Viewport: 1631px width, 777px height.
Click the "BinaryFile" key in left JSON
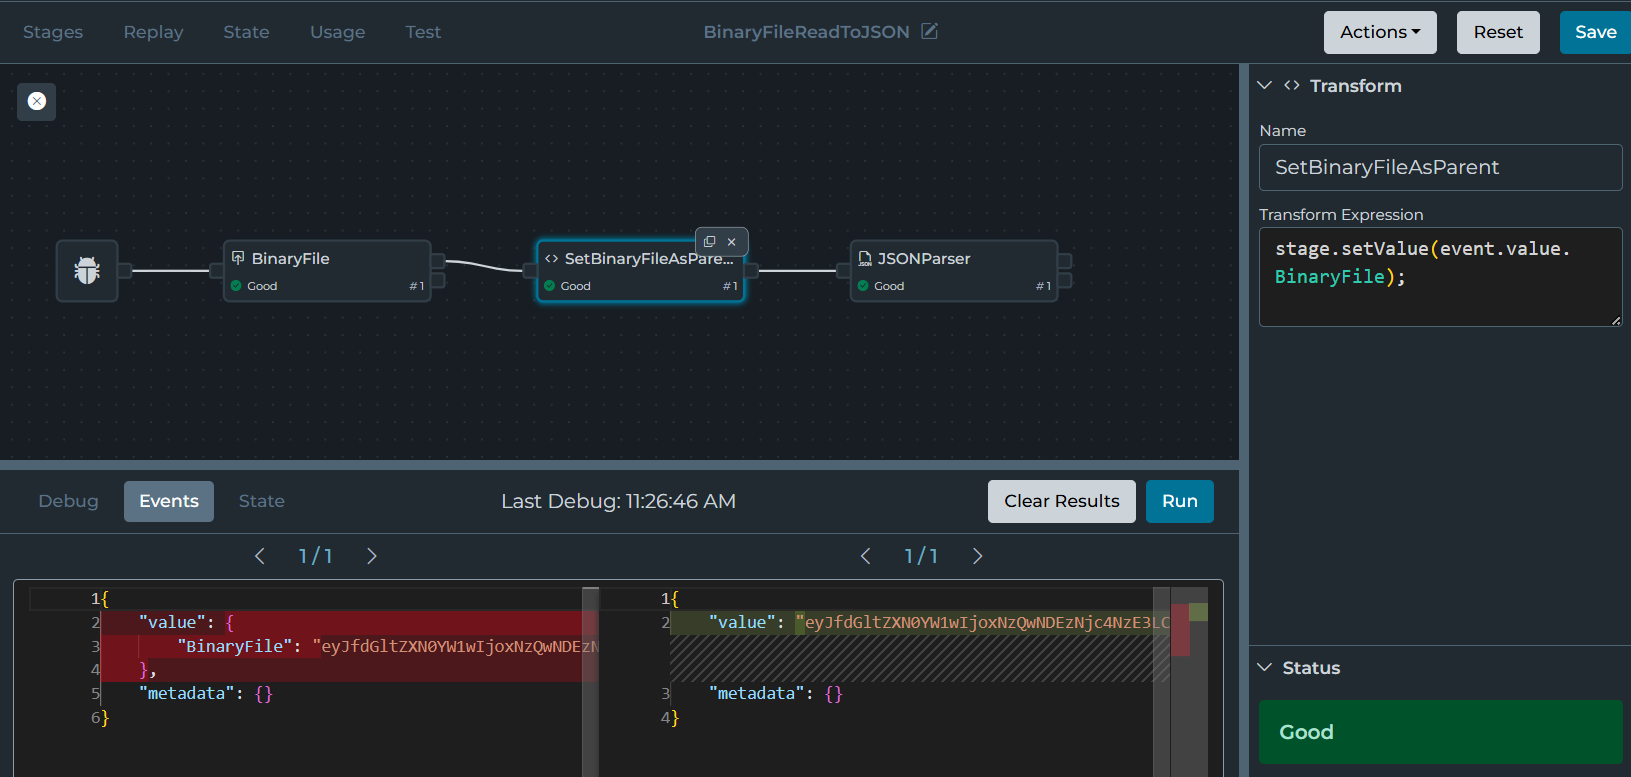pos(239,646)
